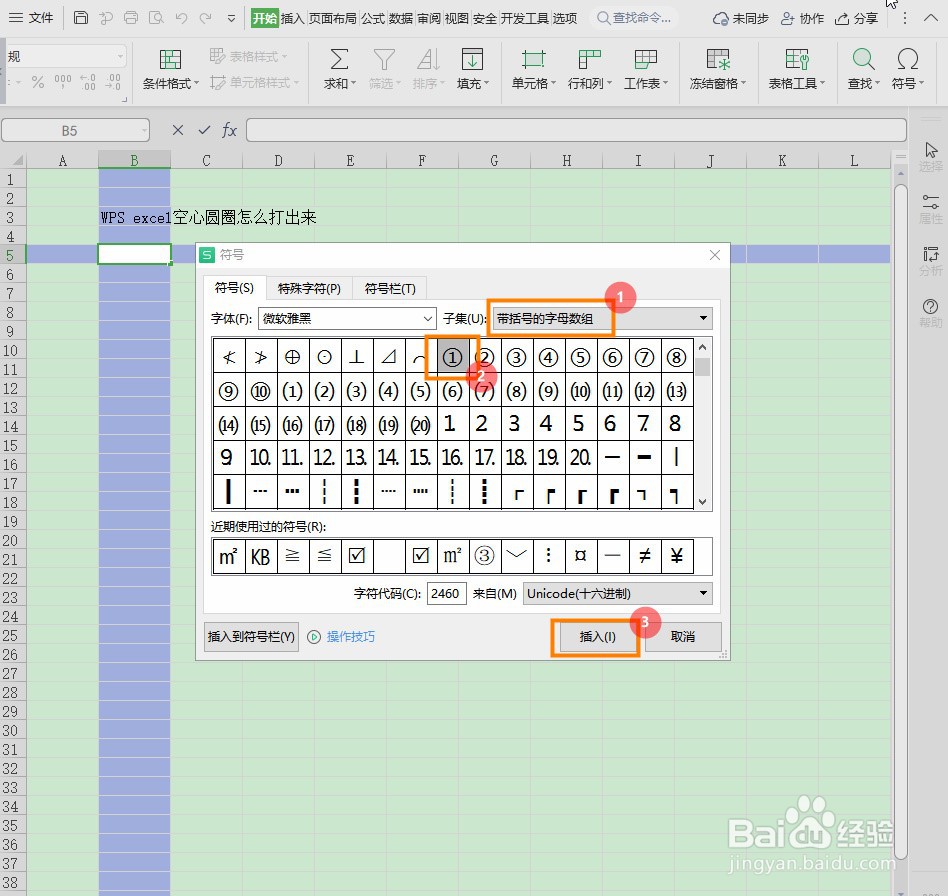
Task: Switch to the 符号栏(T) dialog tab
Action: pyautogui.click(x=390, y=288)
